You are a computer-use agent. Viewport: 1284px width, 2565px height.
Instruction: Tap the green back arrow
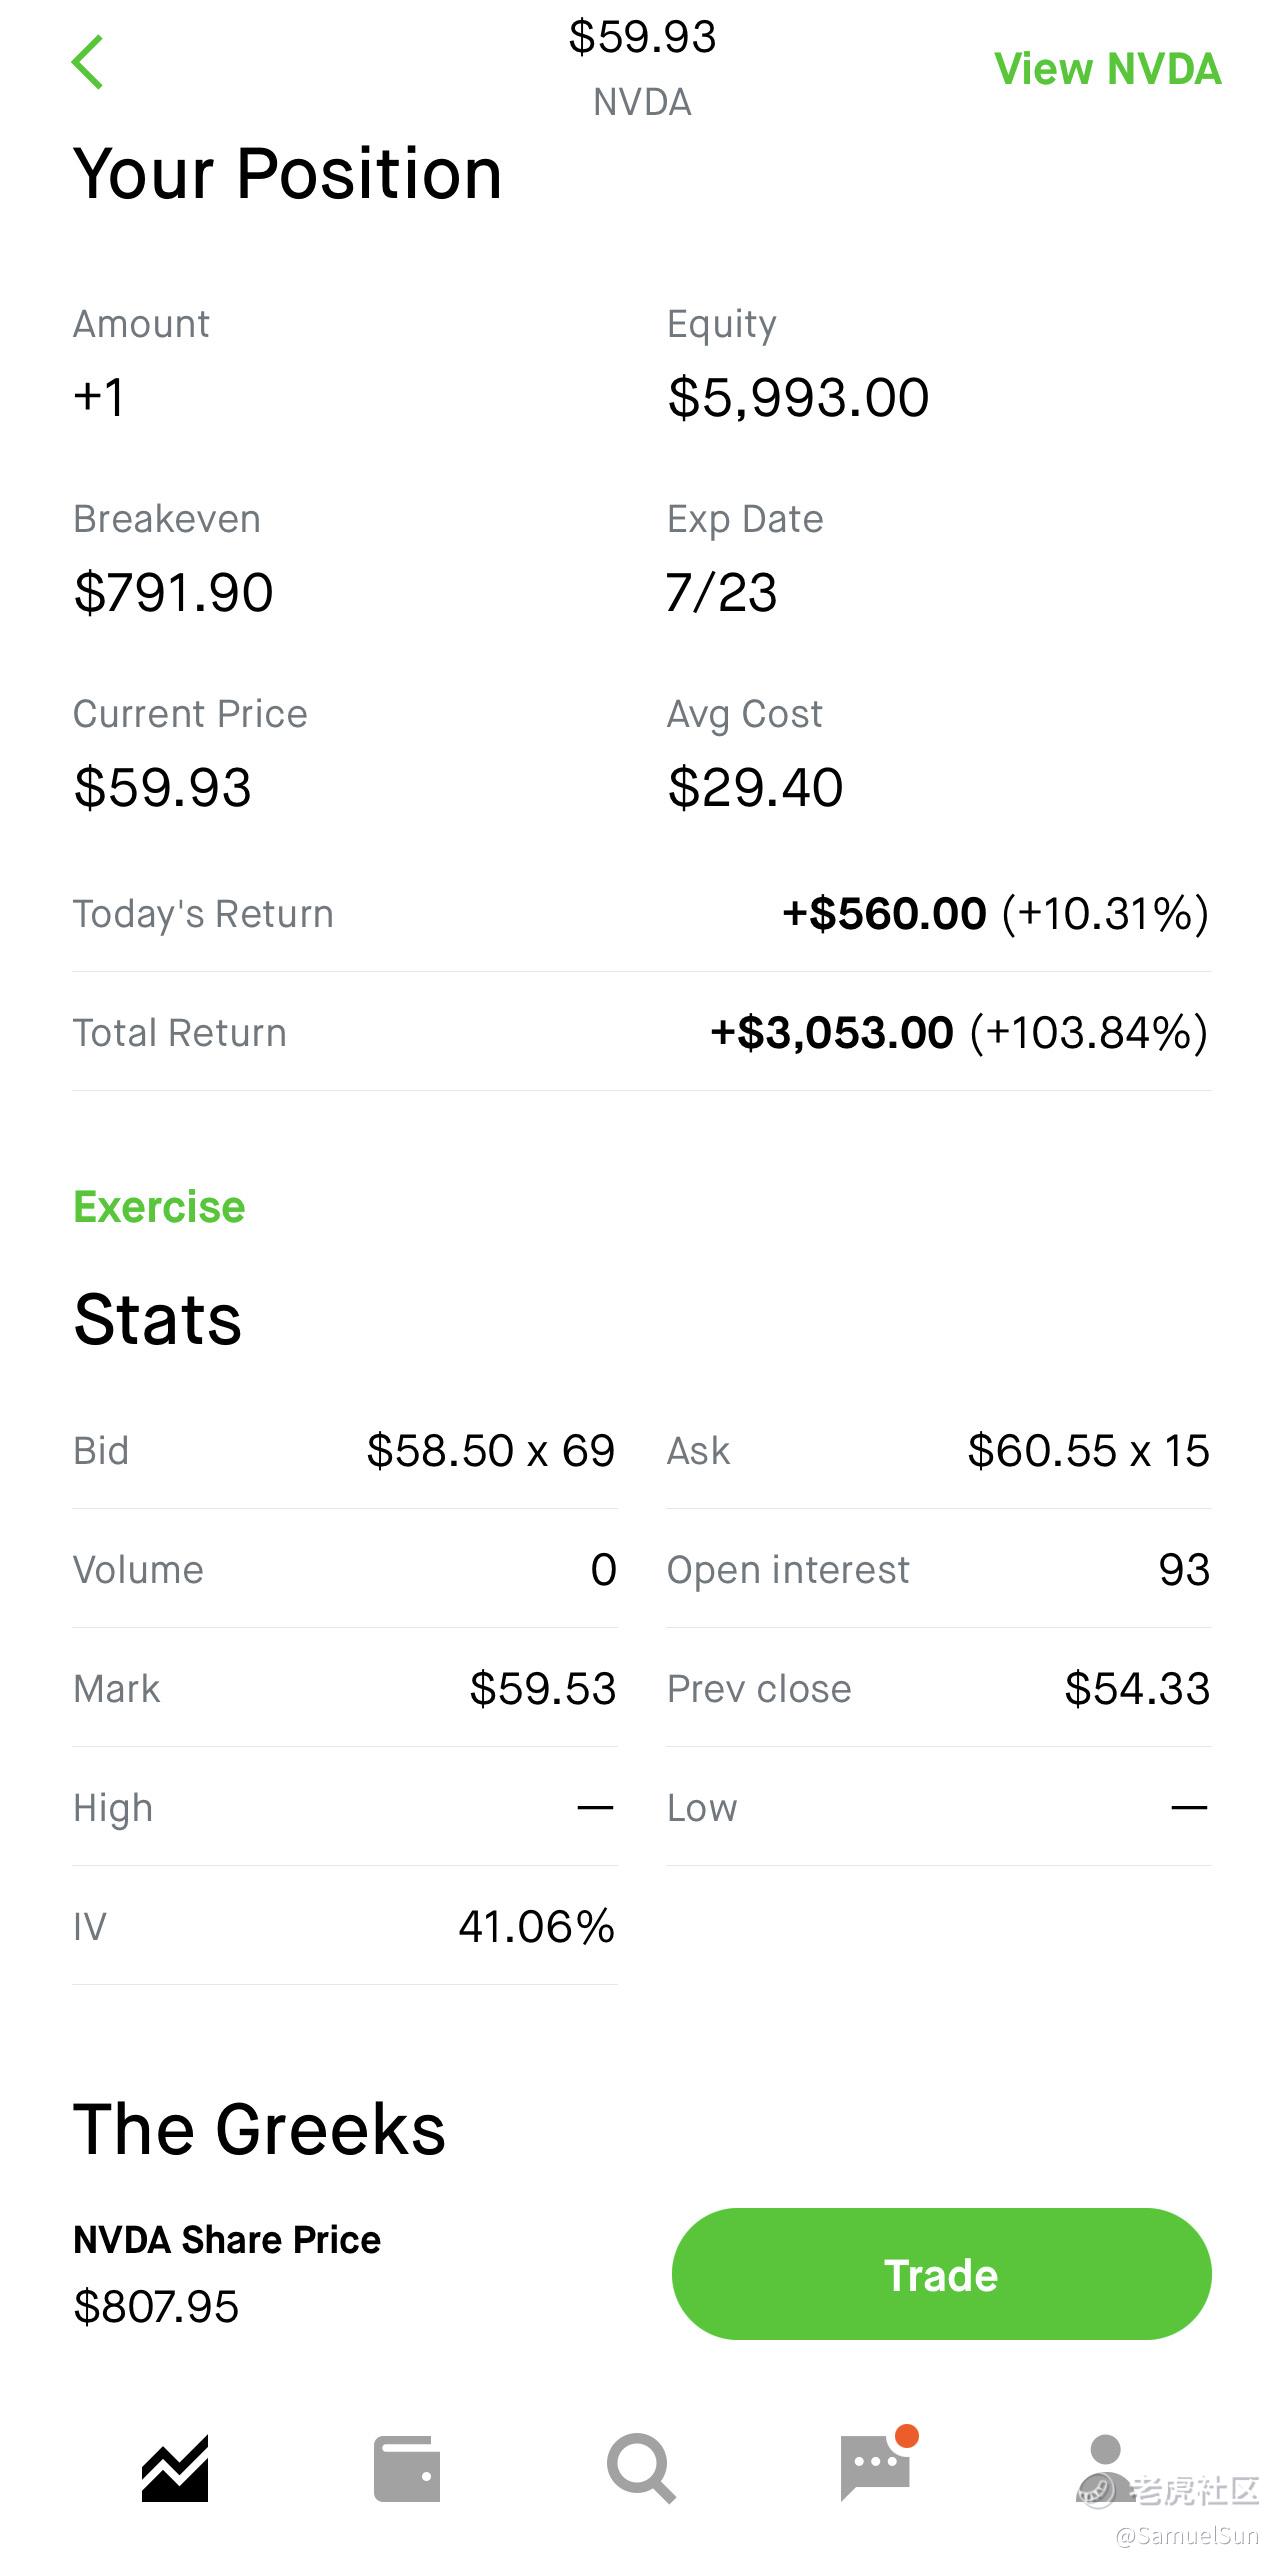(88, 62)
